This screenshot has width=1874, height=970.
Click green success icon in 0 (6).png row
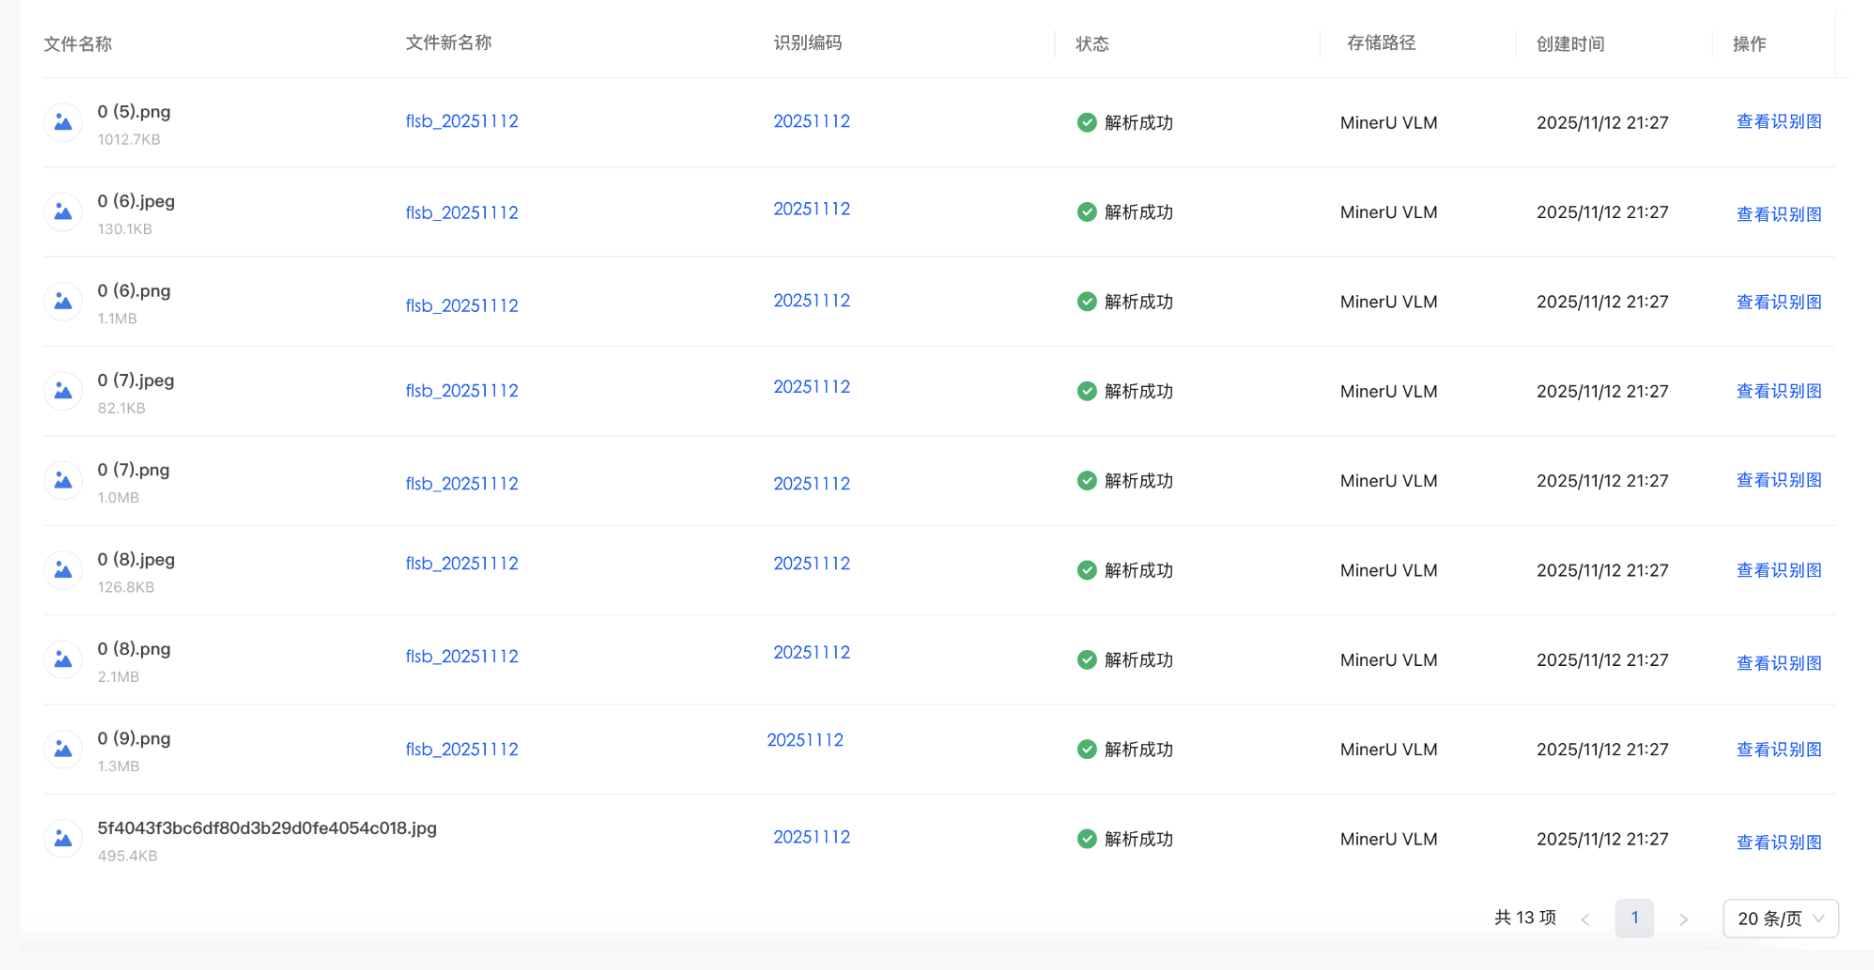click(1087, 302)
